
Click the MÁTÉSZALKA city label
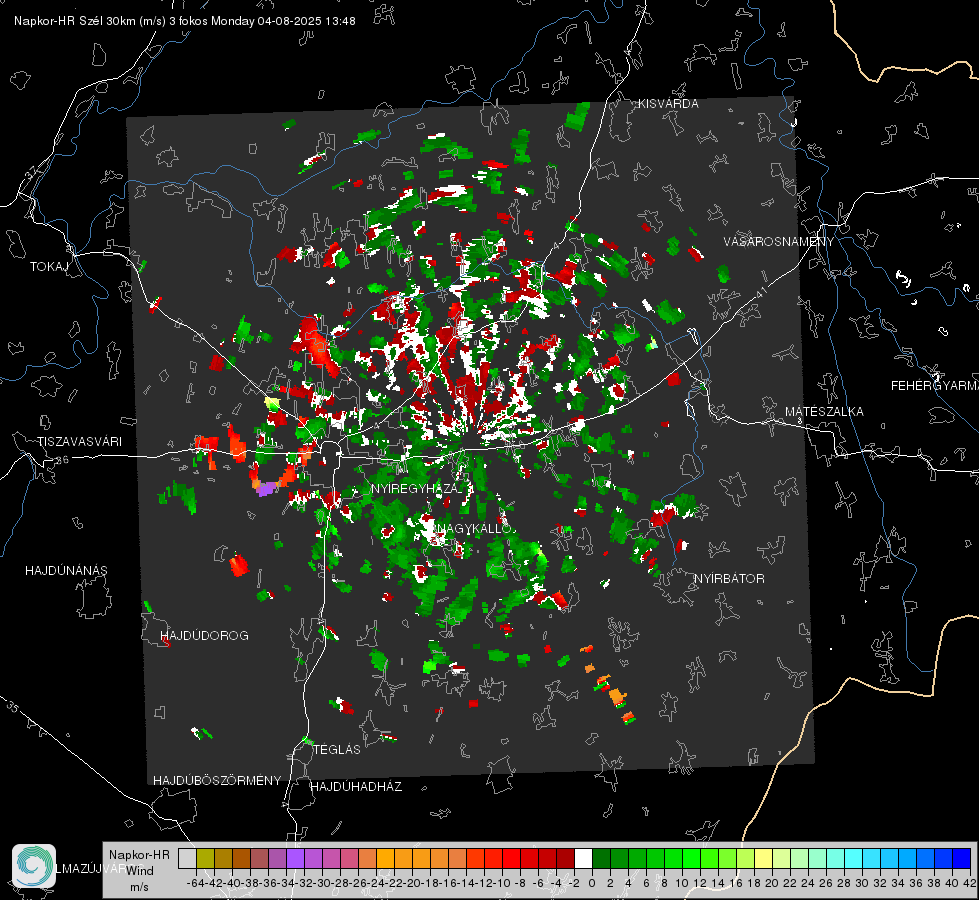tap(824, 412)
